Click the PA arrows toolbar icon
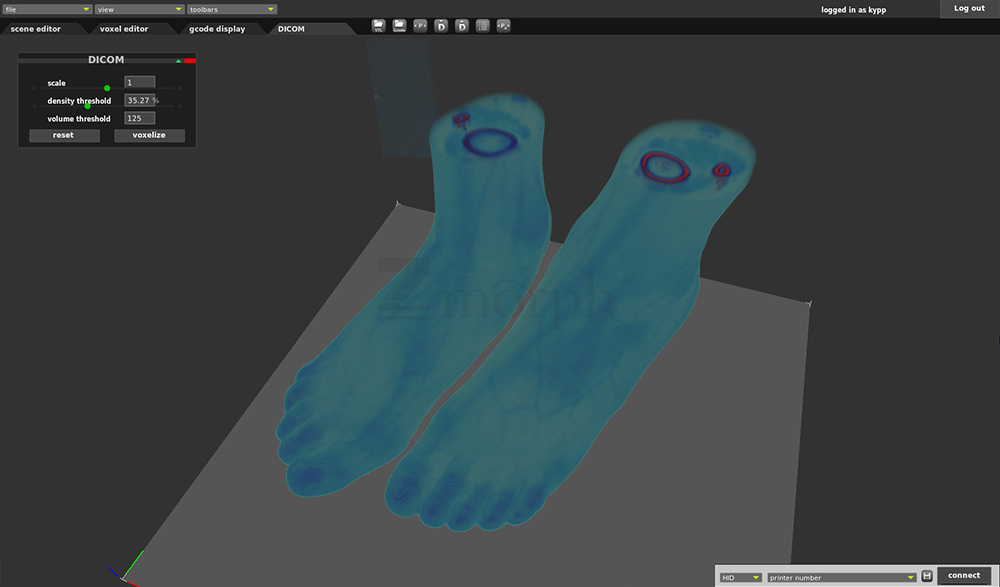The height and width of the screenshot is (587, 1000). (503, 25)
